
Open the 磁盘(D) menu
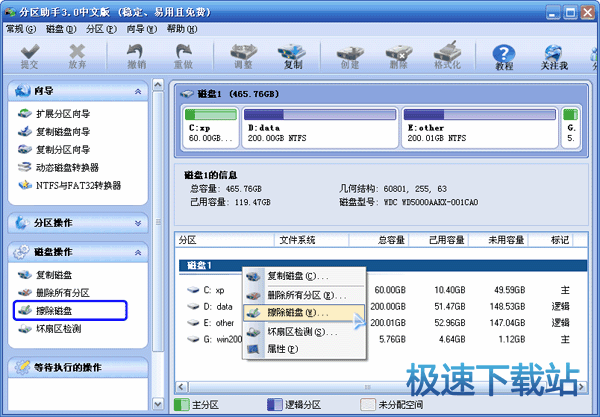[x=61, y=29]
